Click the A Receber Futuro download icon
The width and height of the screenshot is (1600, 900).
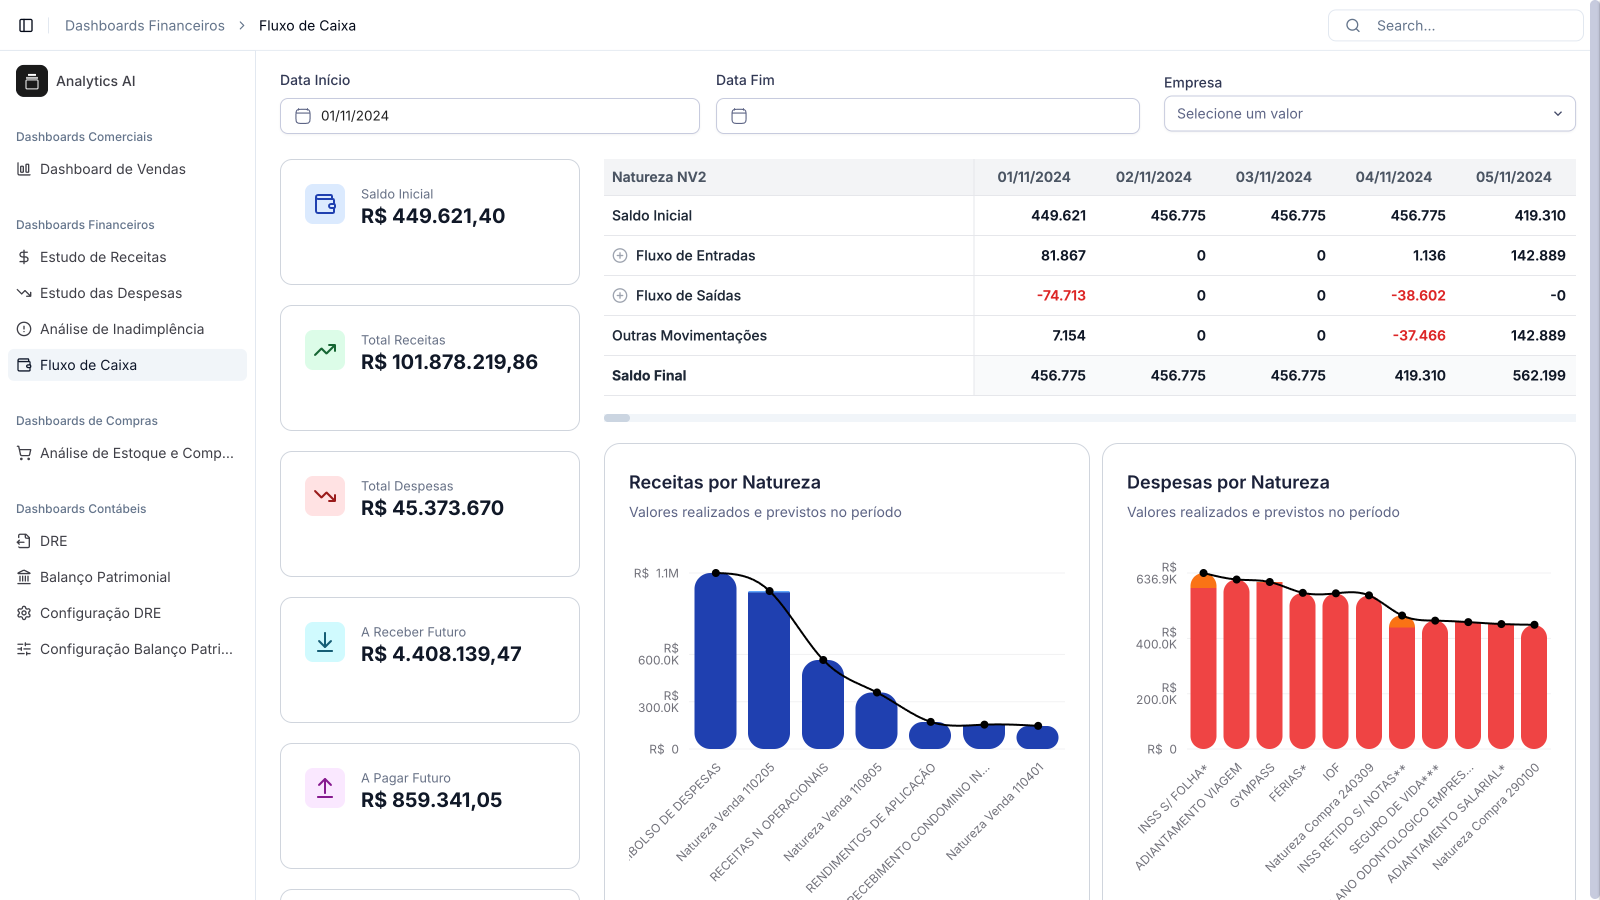[x=325, y=642]
